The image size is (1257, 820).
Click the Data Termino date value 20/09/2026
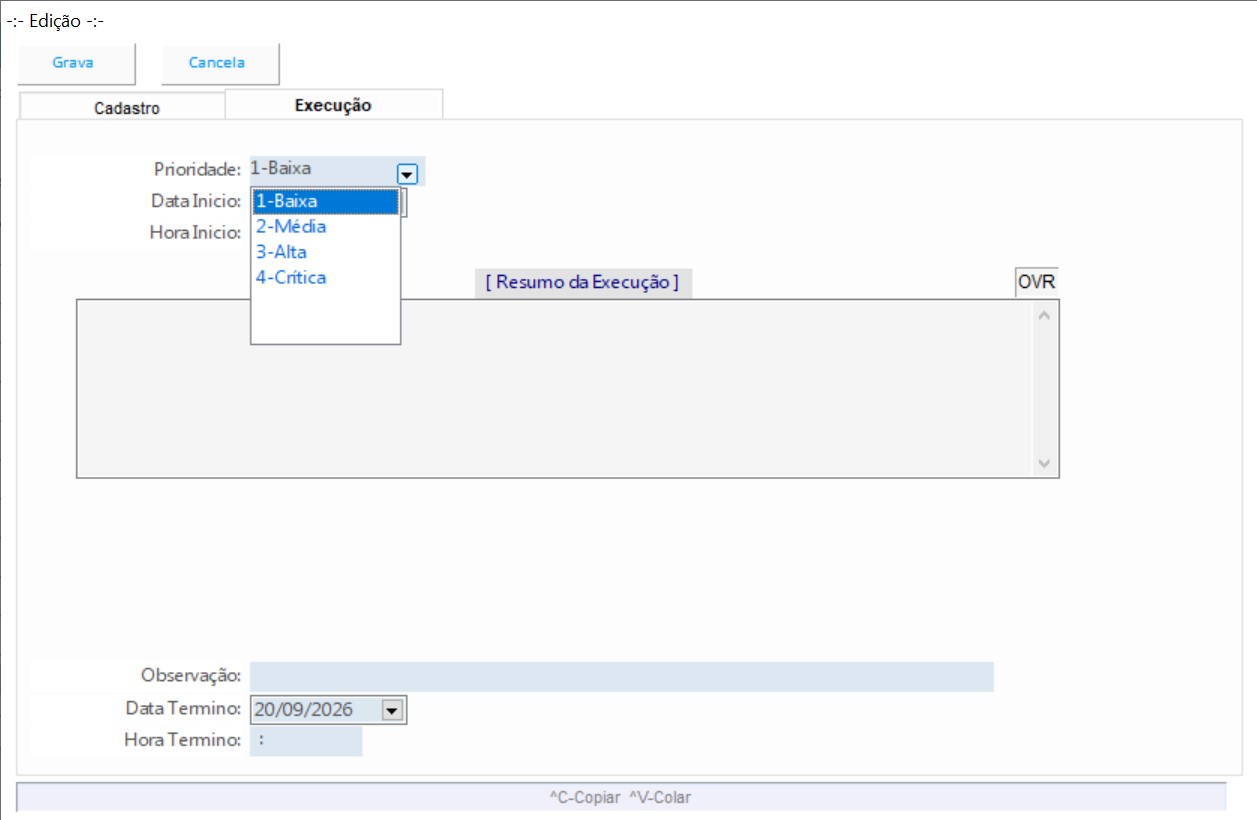[x=304, y=710]
